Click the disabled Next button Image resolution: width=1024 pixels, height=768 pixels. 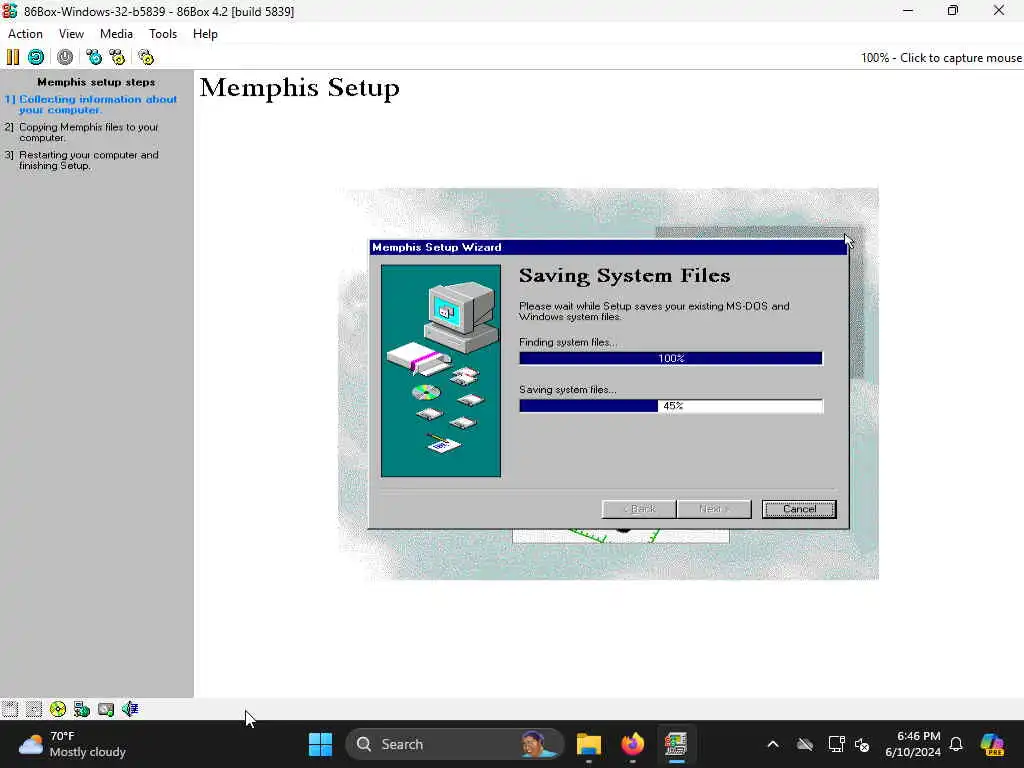coord(714,509)
